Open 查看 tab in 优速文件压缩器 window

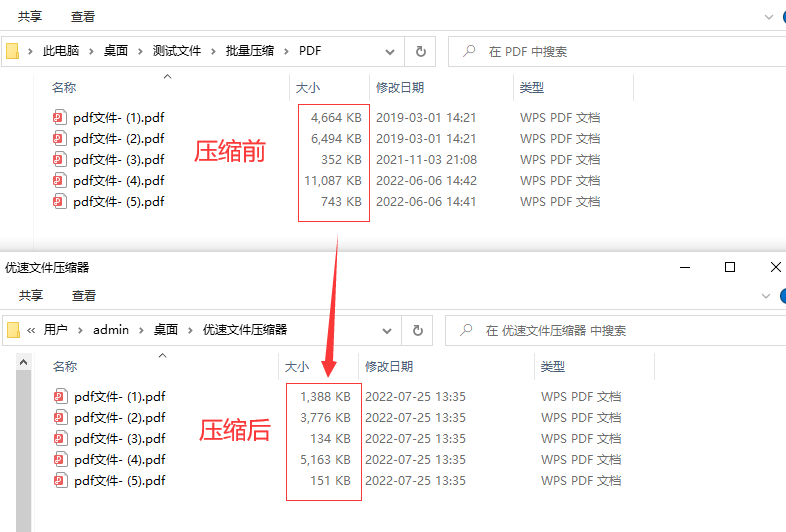pyautogui.click(x=84, y=295)
